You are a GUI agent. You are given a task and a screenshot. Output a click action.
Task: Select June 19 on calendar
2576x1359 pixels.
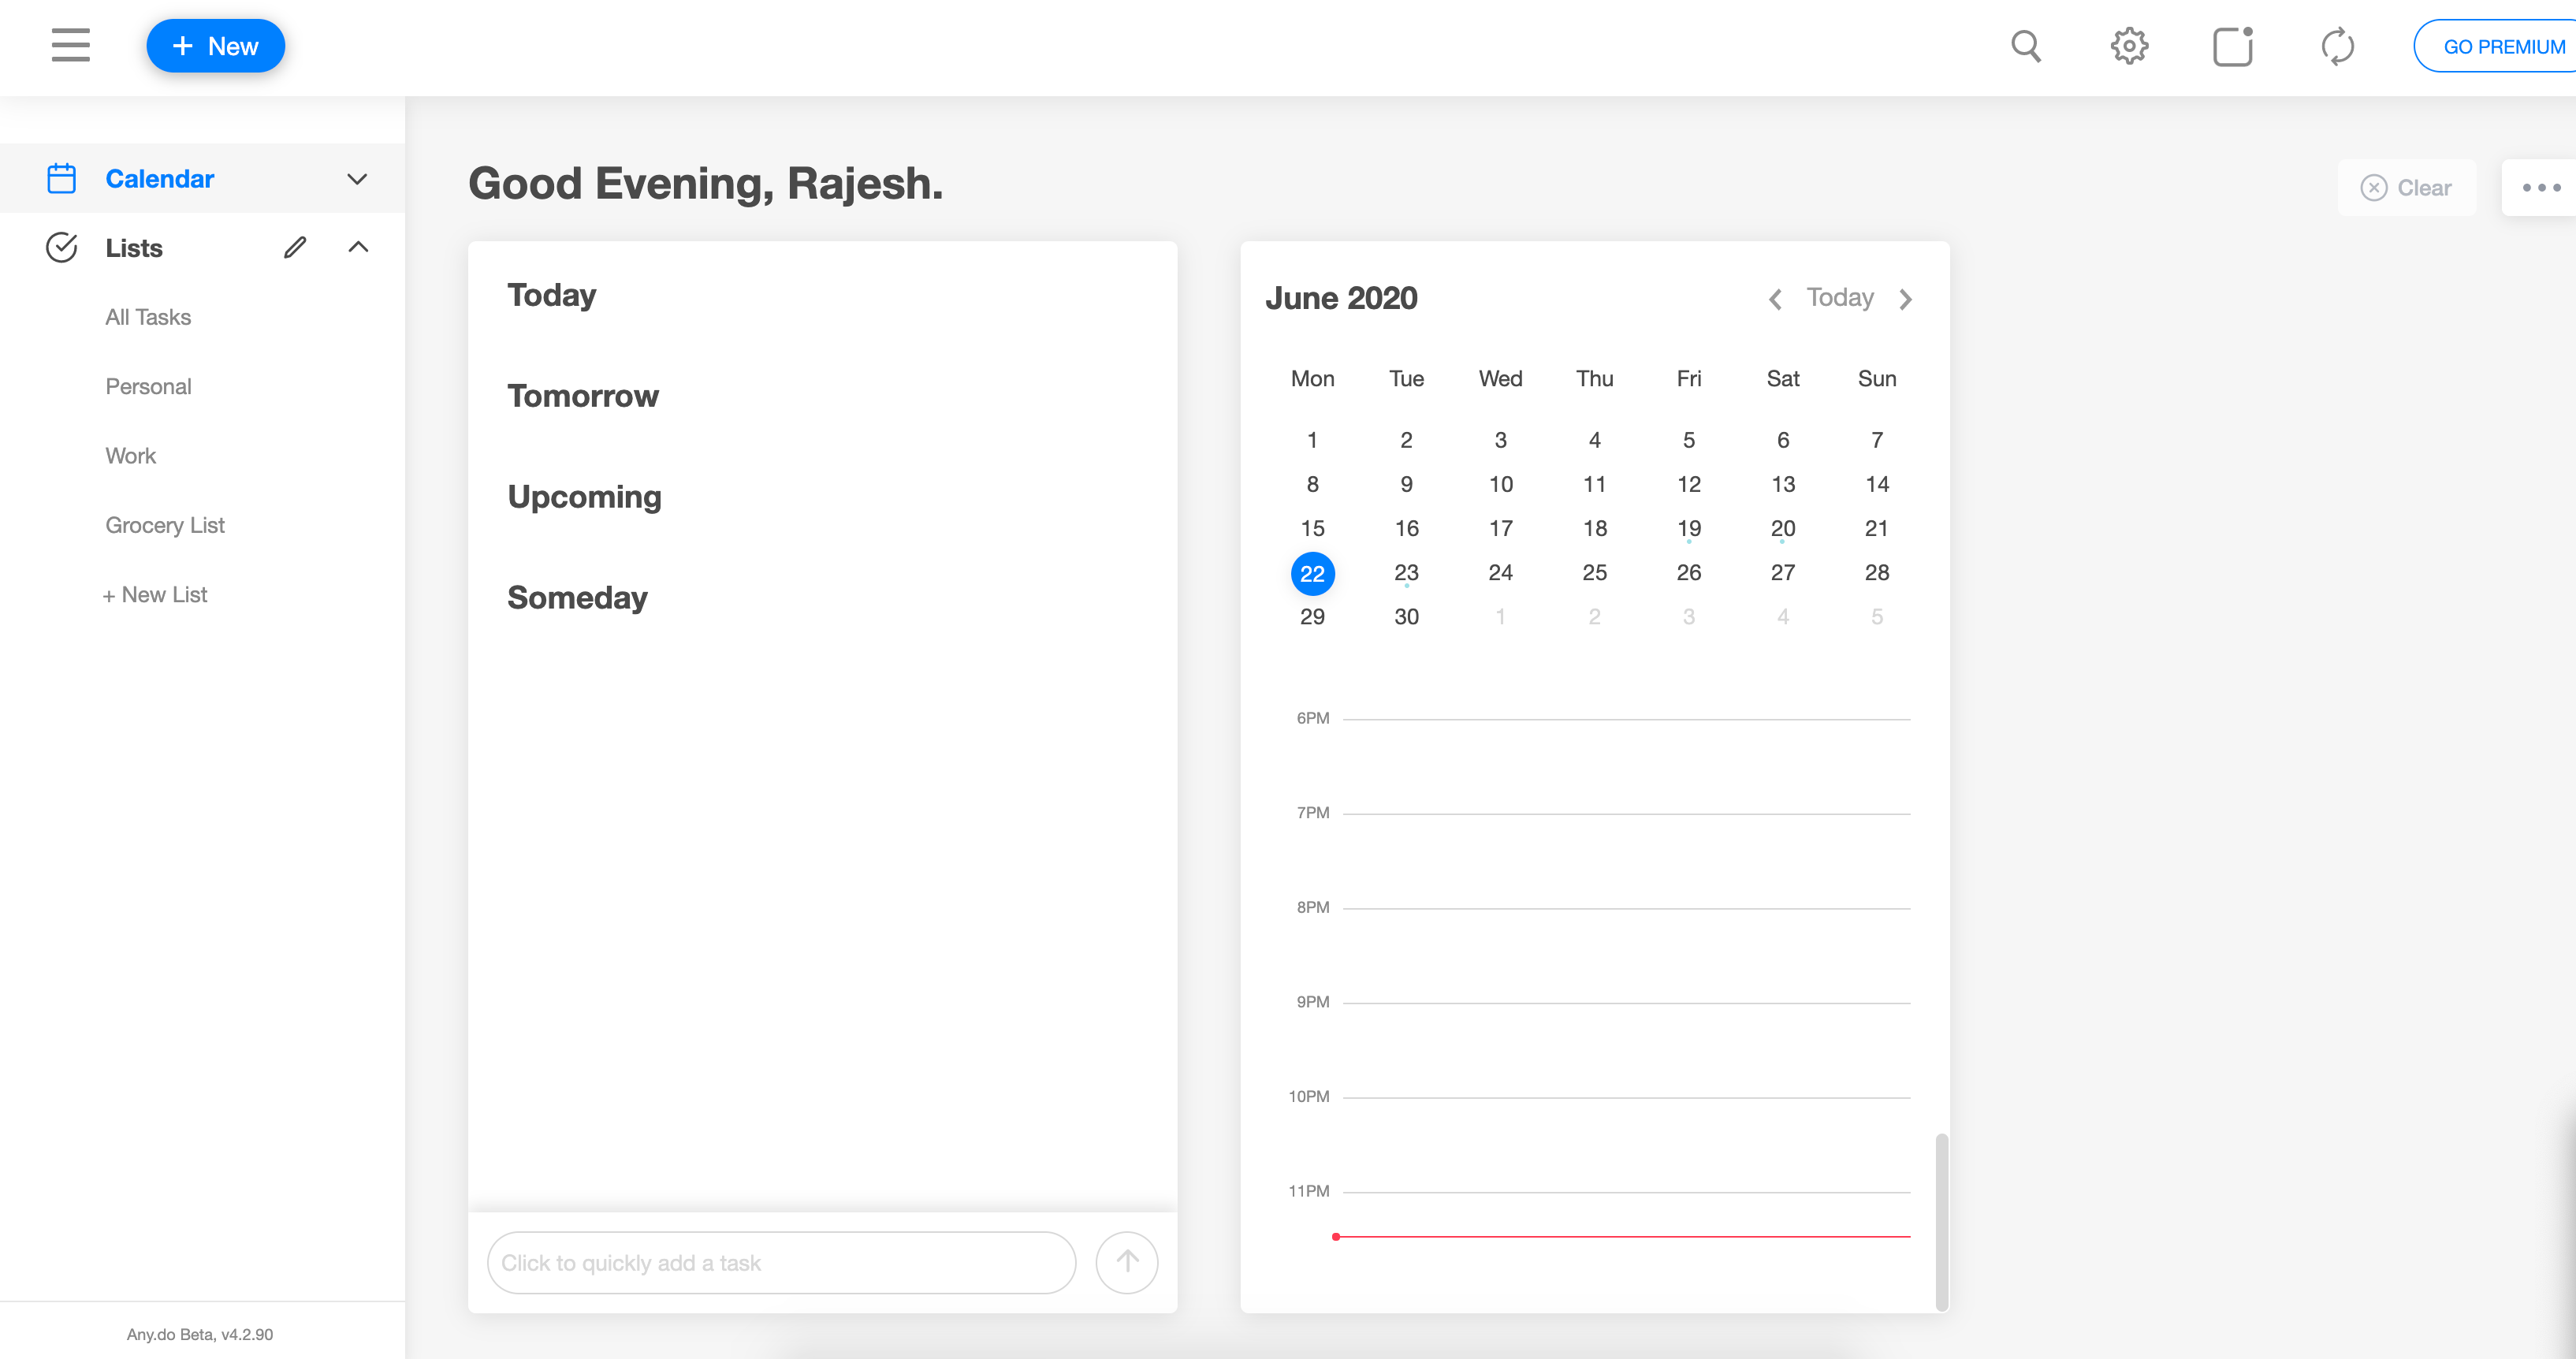point(1689,528)
